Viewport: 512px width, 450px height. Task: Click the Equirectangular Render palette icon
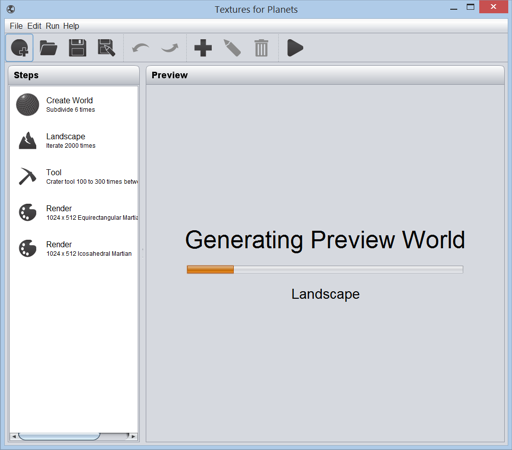click(x=28, y=212)
